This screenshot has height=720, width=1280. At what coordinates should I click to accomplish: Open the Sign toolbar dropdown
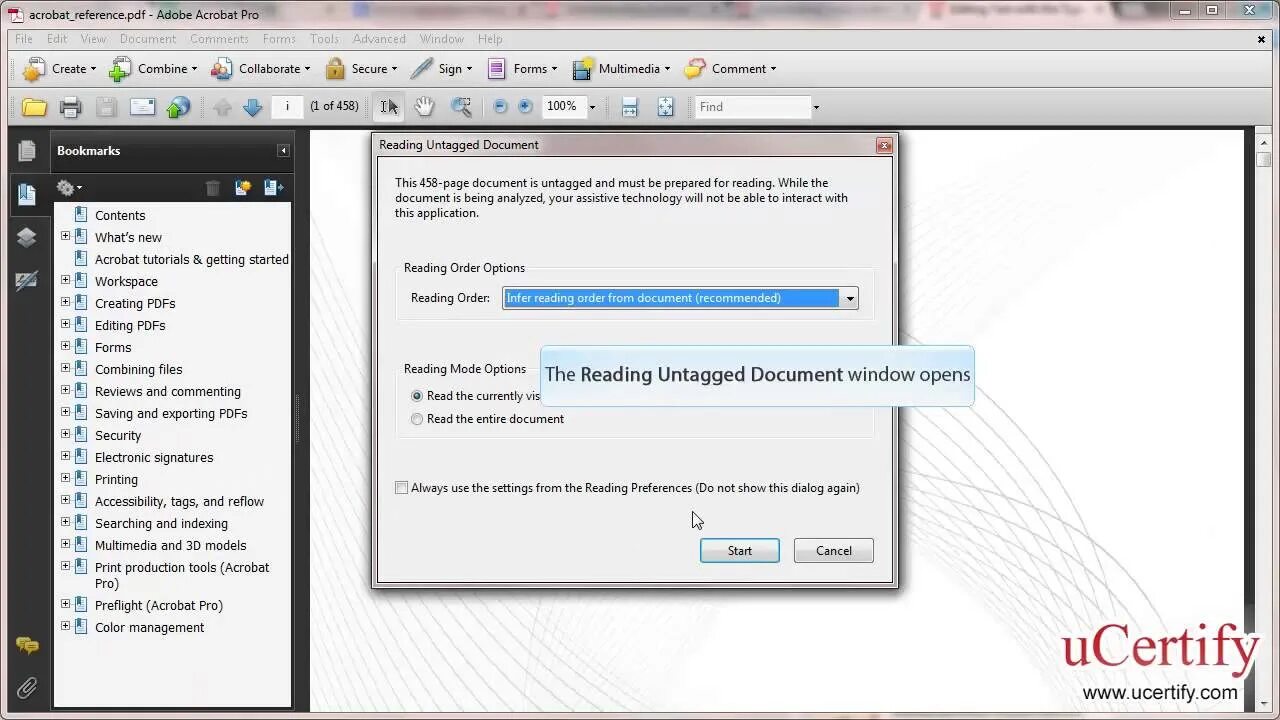click(x=441, y=69)
